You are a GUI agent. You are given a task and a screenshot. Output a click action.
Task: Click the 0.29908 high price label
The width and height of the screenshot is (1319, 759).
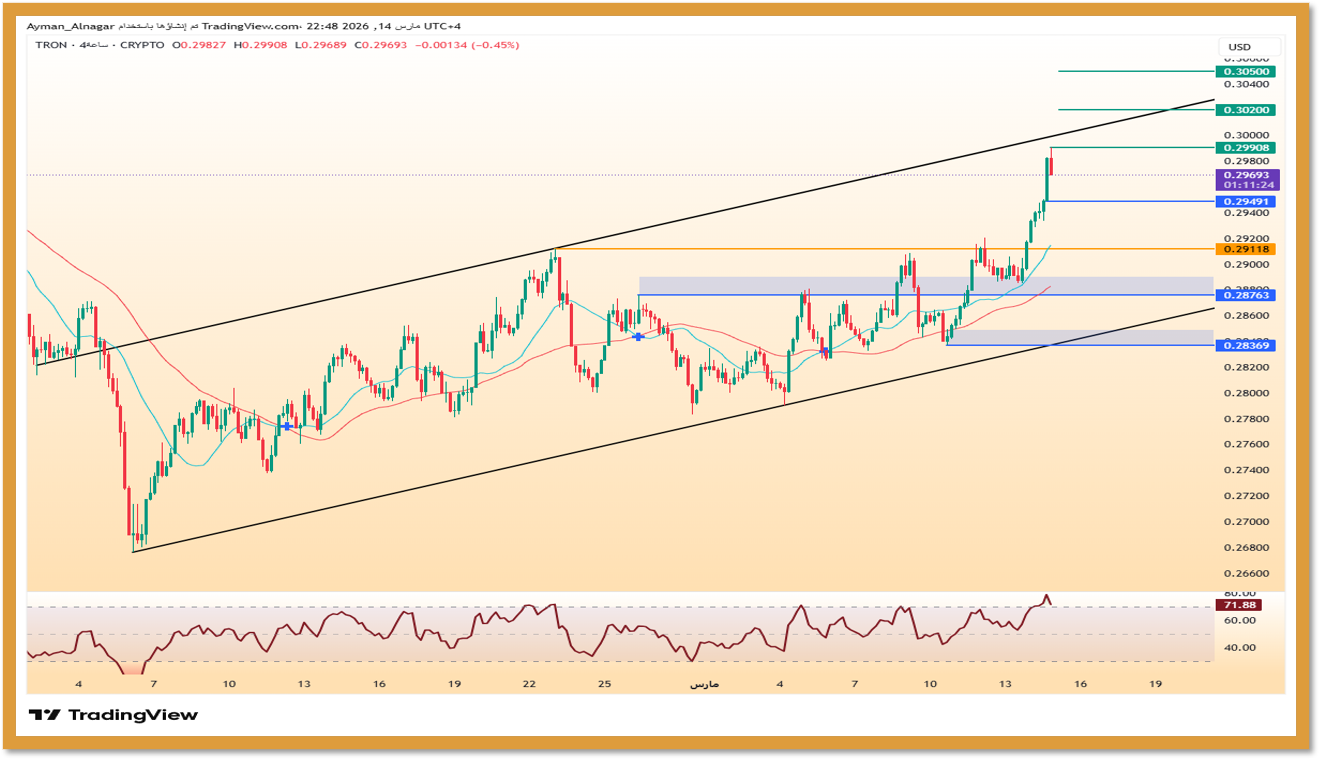tap(1244, 148)
